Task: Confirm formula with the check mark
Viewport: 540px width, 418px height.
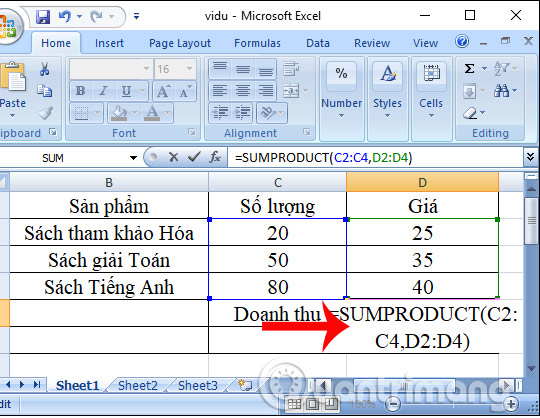Action: point(194,157)
